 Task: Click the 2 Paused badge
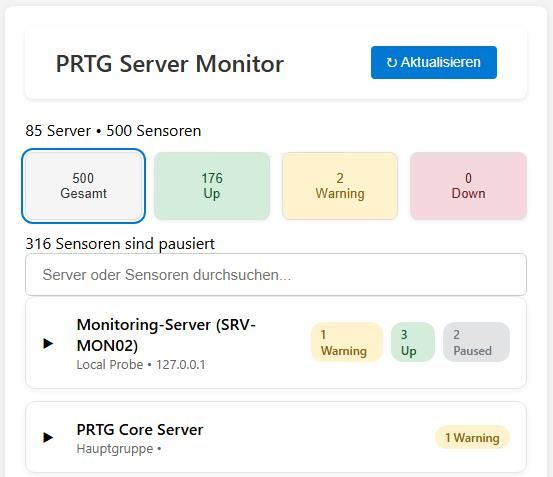click(476, 342)
